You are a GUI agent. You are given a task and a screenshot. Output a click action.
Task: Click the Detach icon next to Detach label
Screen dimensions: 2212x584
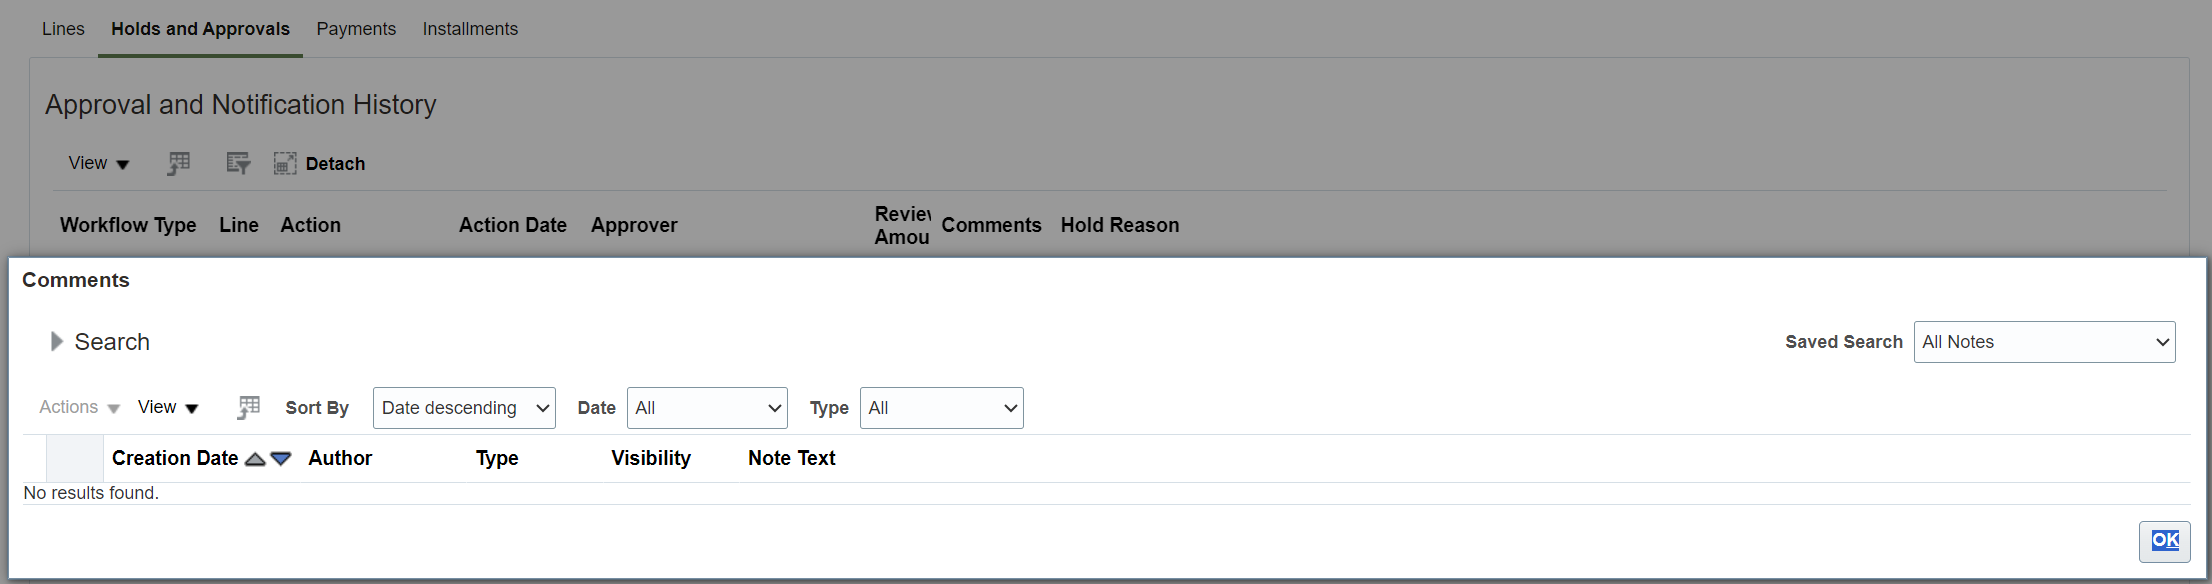coord(285,162)
